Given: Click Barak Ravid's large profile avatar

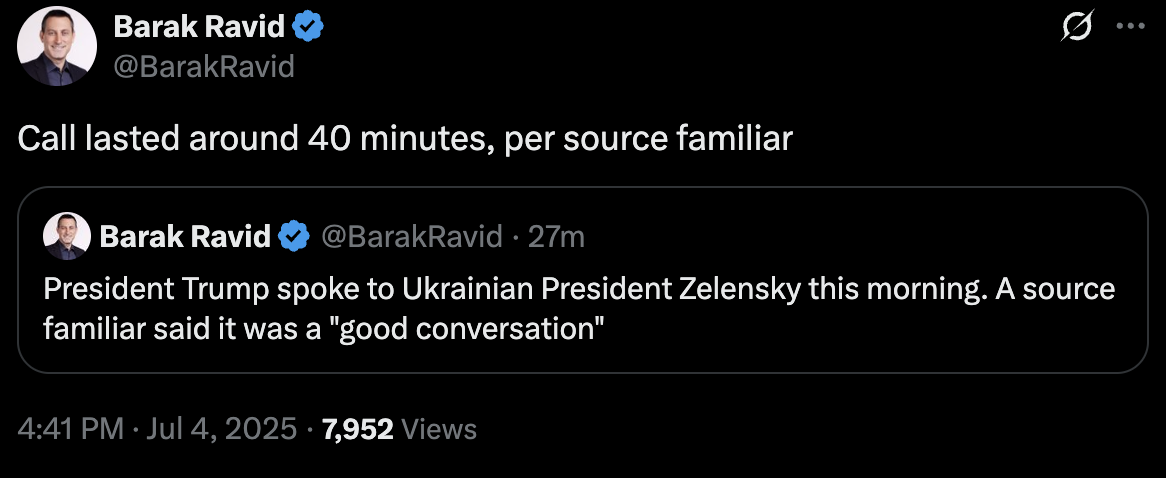Looking at the screenshot, I should (57, 45).
